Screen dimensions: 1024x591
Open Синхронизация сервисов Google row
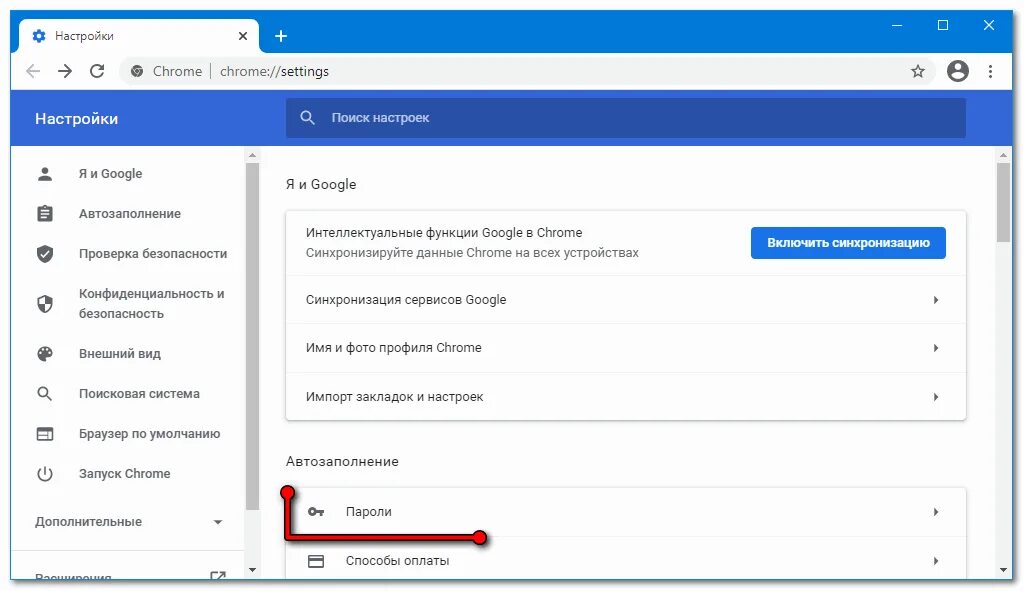point(626,300)
